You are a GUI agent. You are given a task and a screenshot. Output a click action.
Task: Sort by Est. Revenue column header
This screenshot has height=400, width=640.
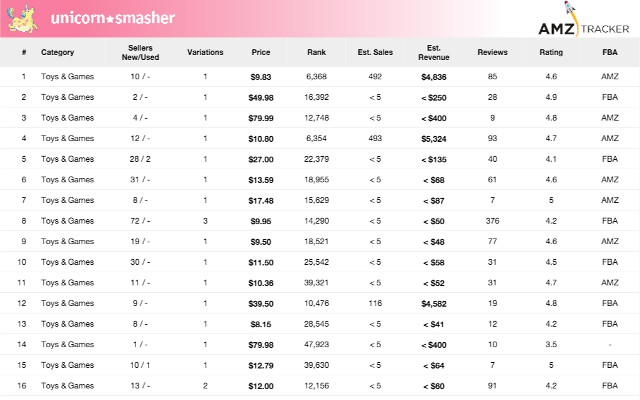tap(433, 52)
